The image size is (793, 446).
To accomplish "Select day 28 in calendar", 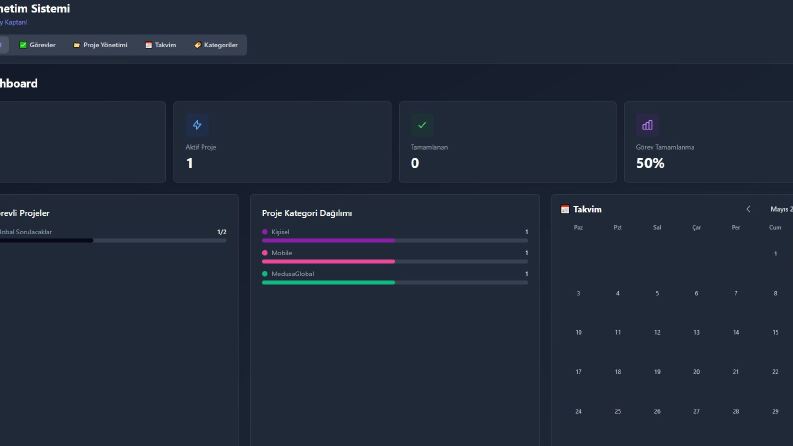I will coord(736,412).
